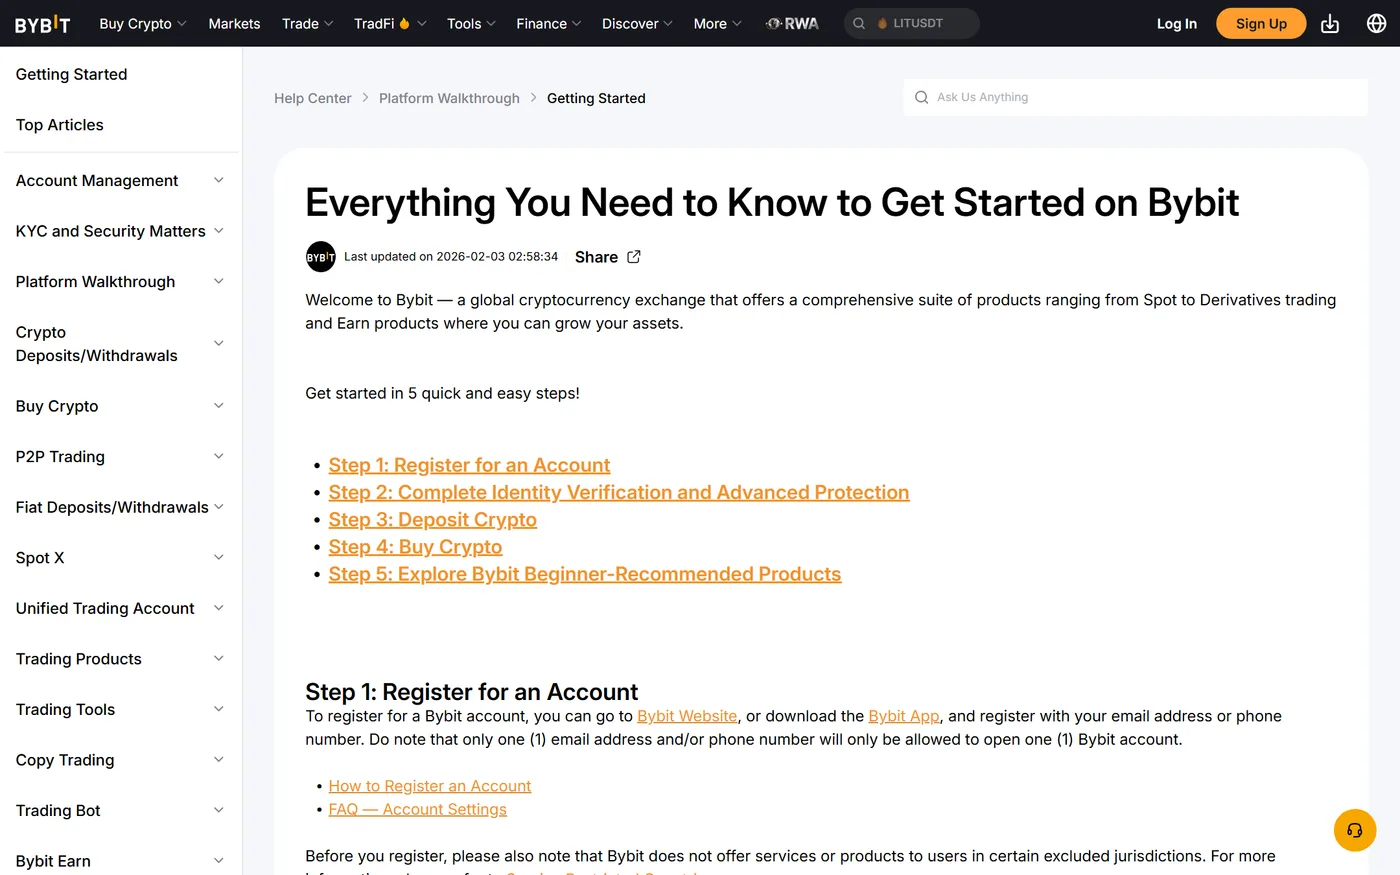Click the LITUSDT header search field
The height and width of the screenshot is (875, 1400).
pyautogui.click(x=912, y=24)
